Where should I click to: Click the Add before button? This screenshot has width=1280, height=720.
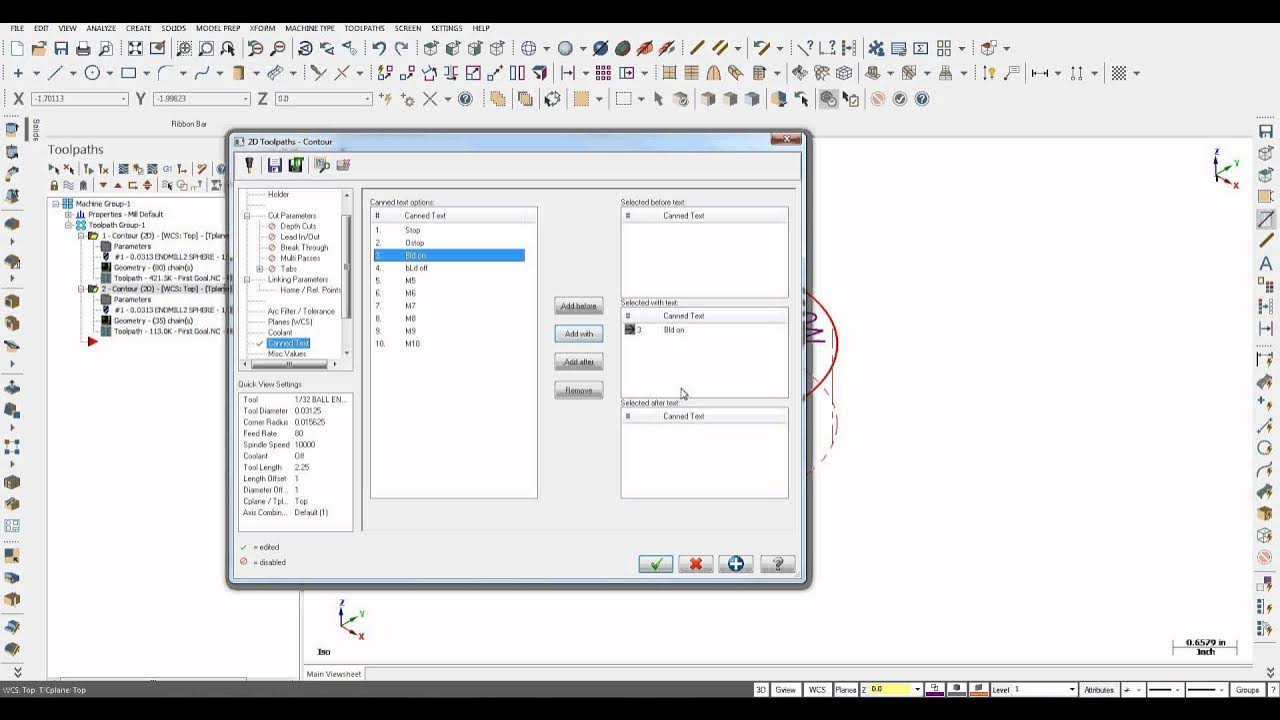click(x=579, y=306)
